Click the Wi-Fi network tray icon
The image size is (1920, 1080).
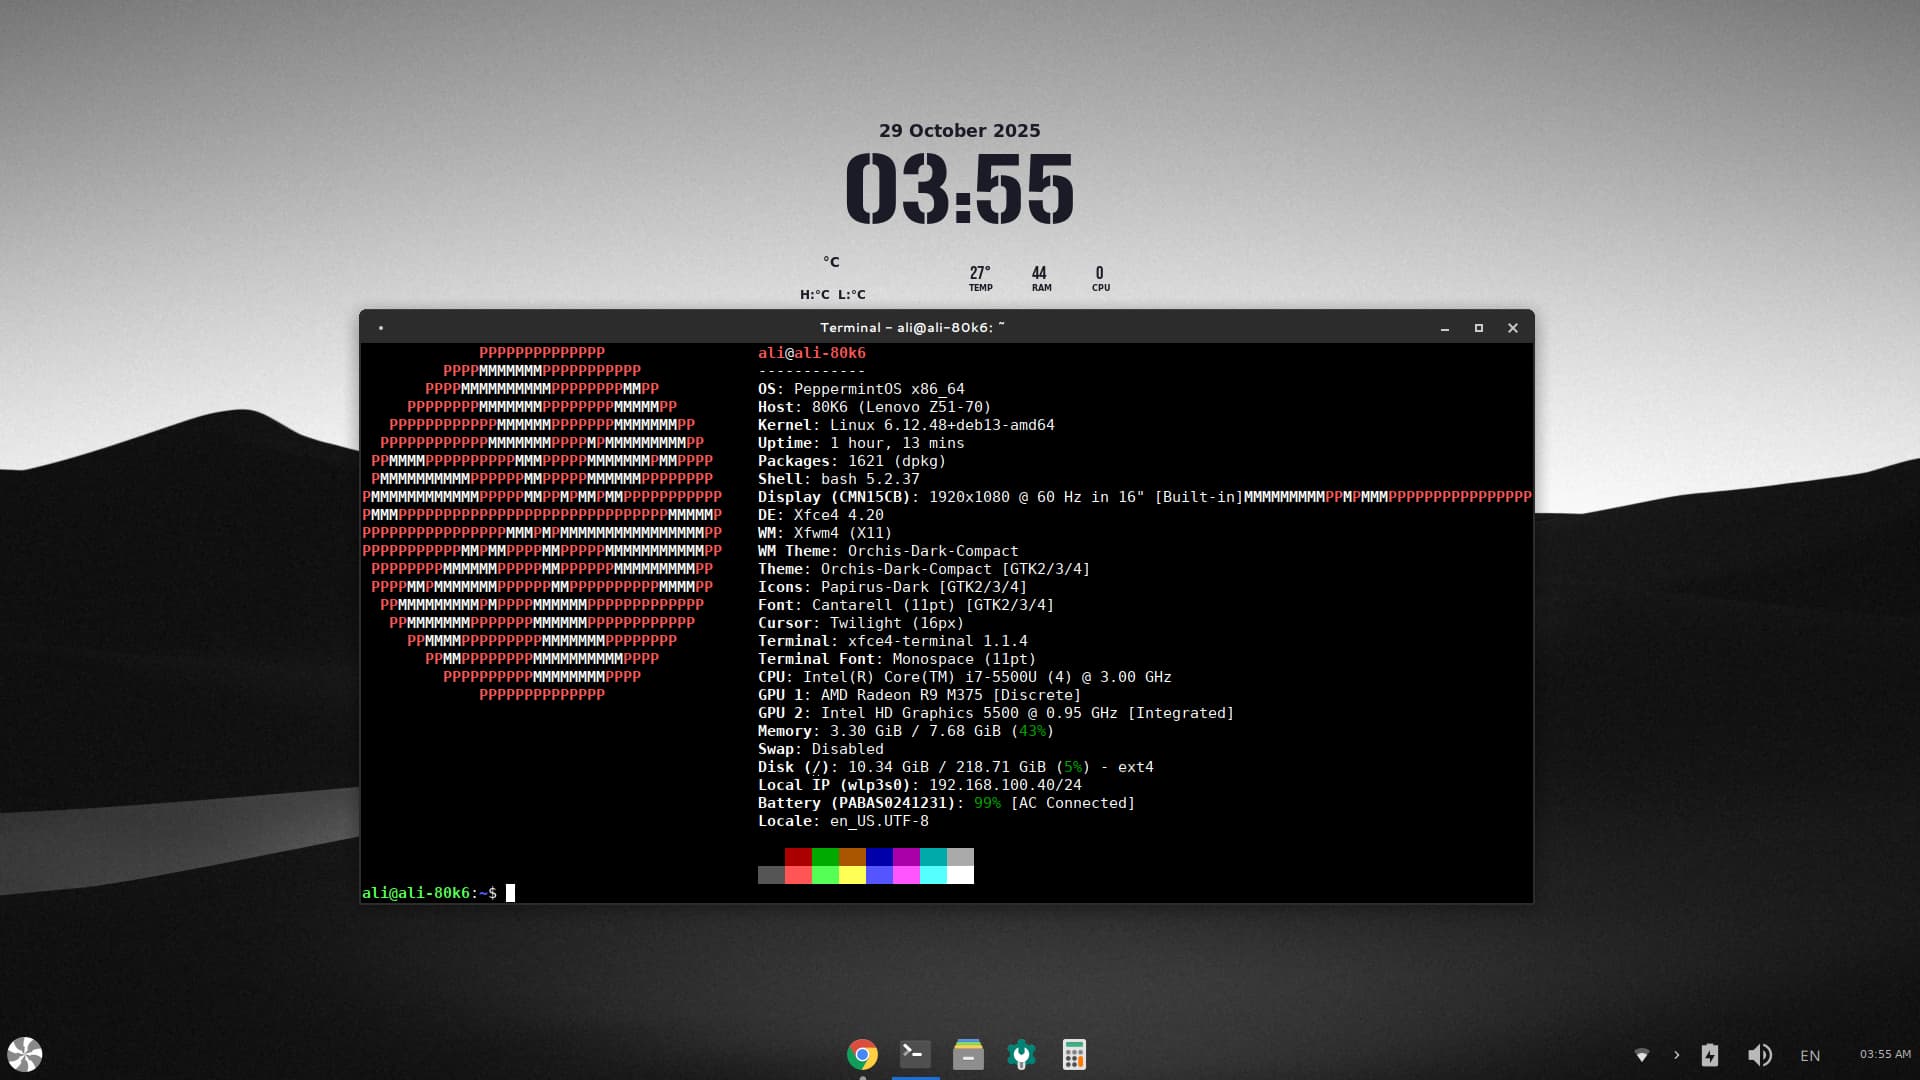click(x=1641, y=1055)
